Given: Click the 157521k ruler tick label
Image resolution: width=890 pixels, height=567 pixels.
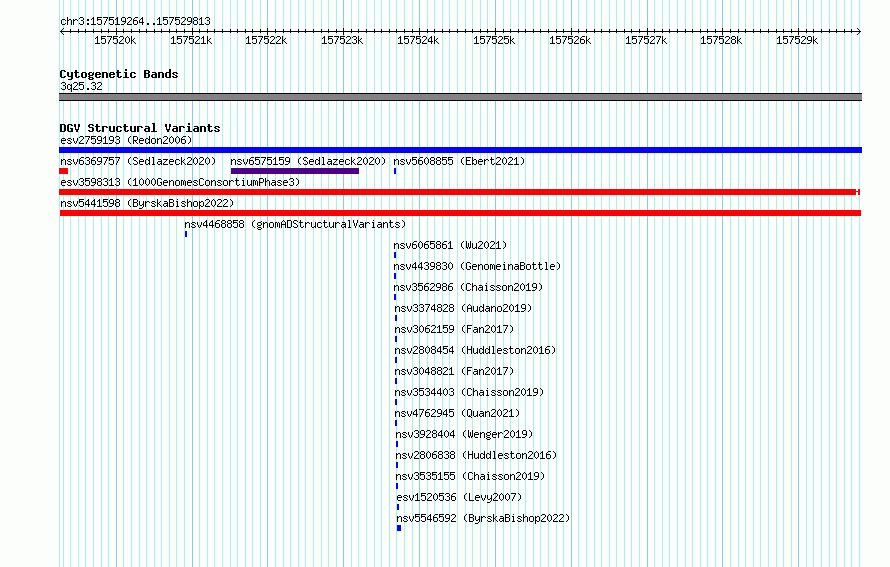Looking at the screenshot, I should click(x=191, y=40).
